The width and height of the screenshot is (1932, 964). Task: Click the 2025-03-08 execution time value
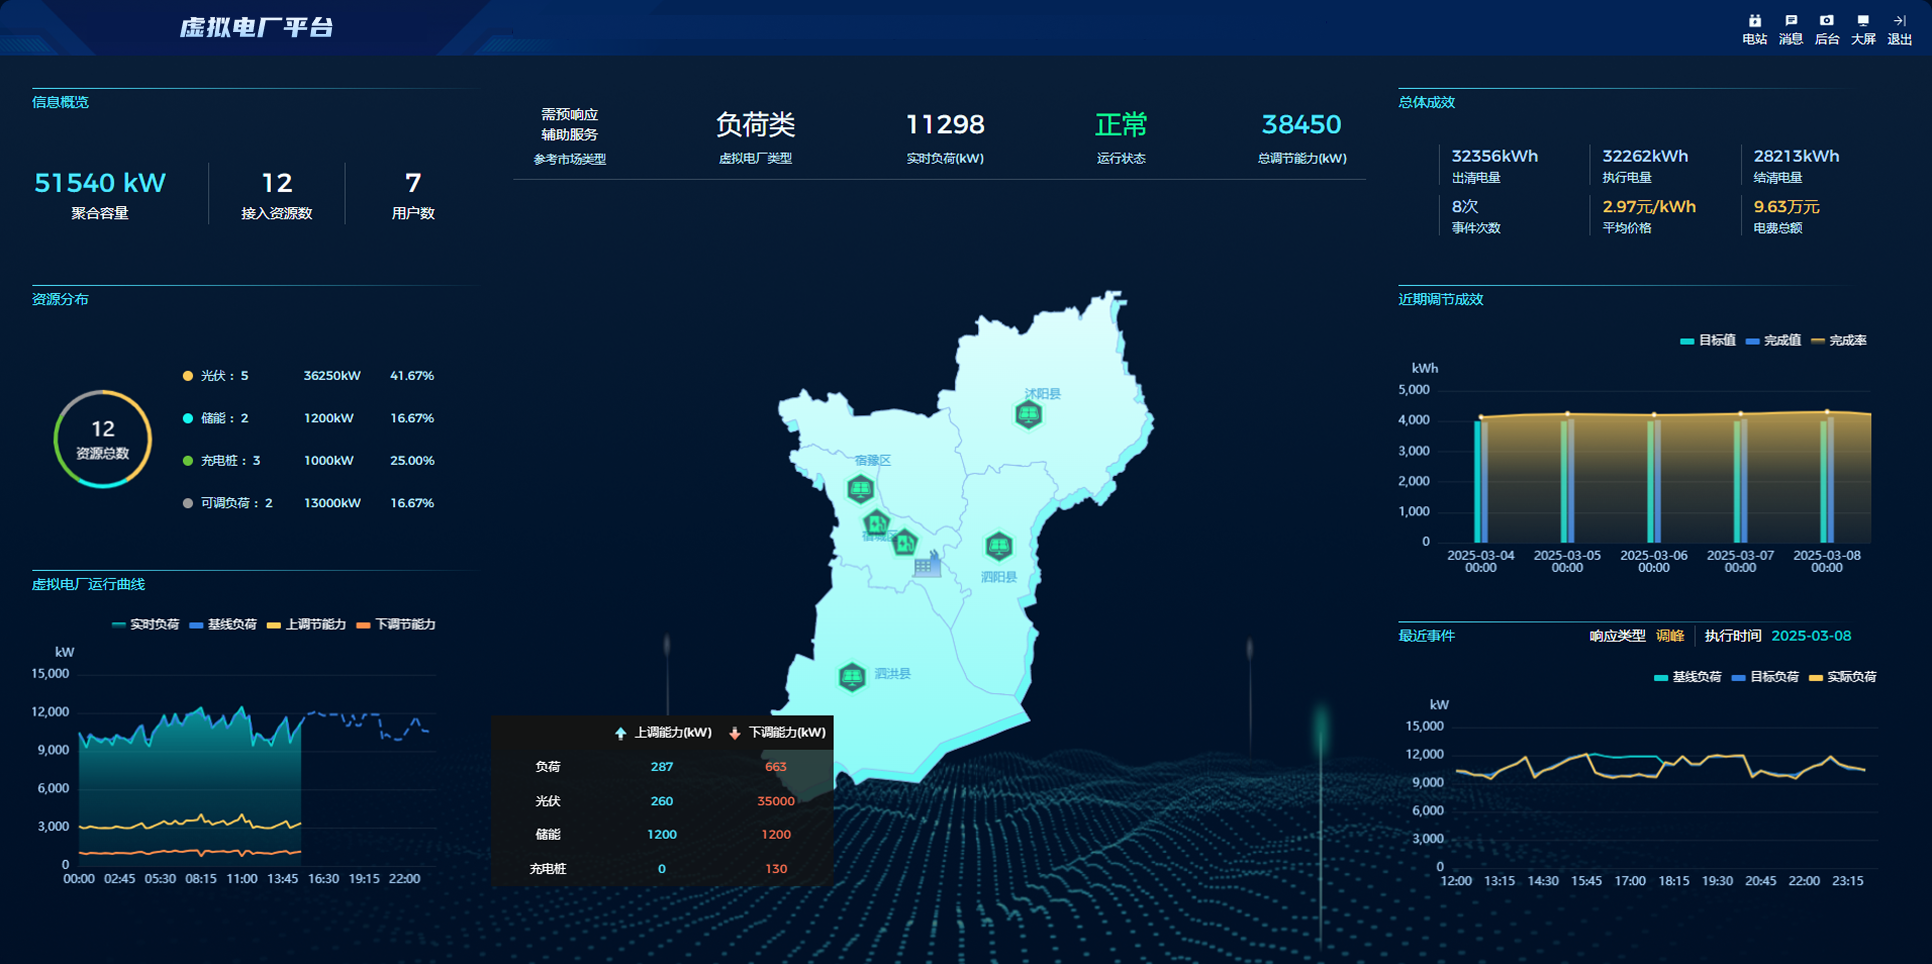point(1810,636)
